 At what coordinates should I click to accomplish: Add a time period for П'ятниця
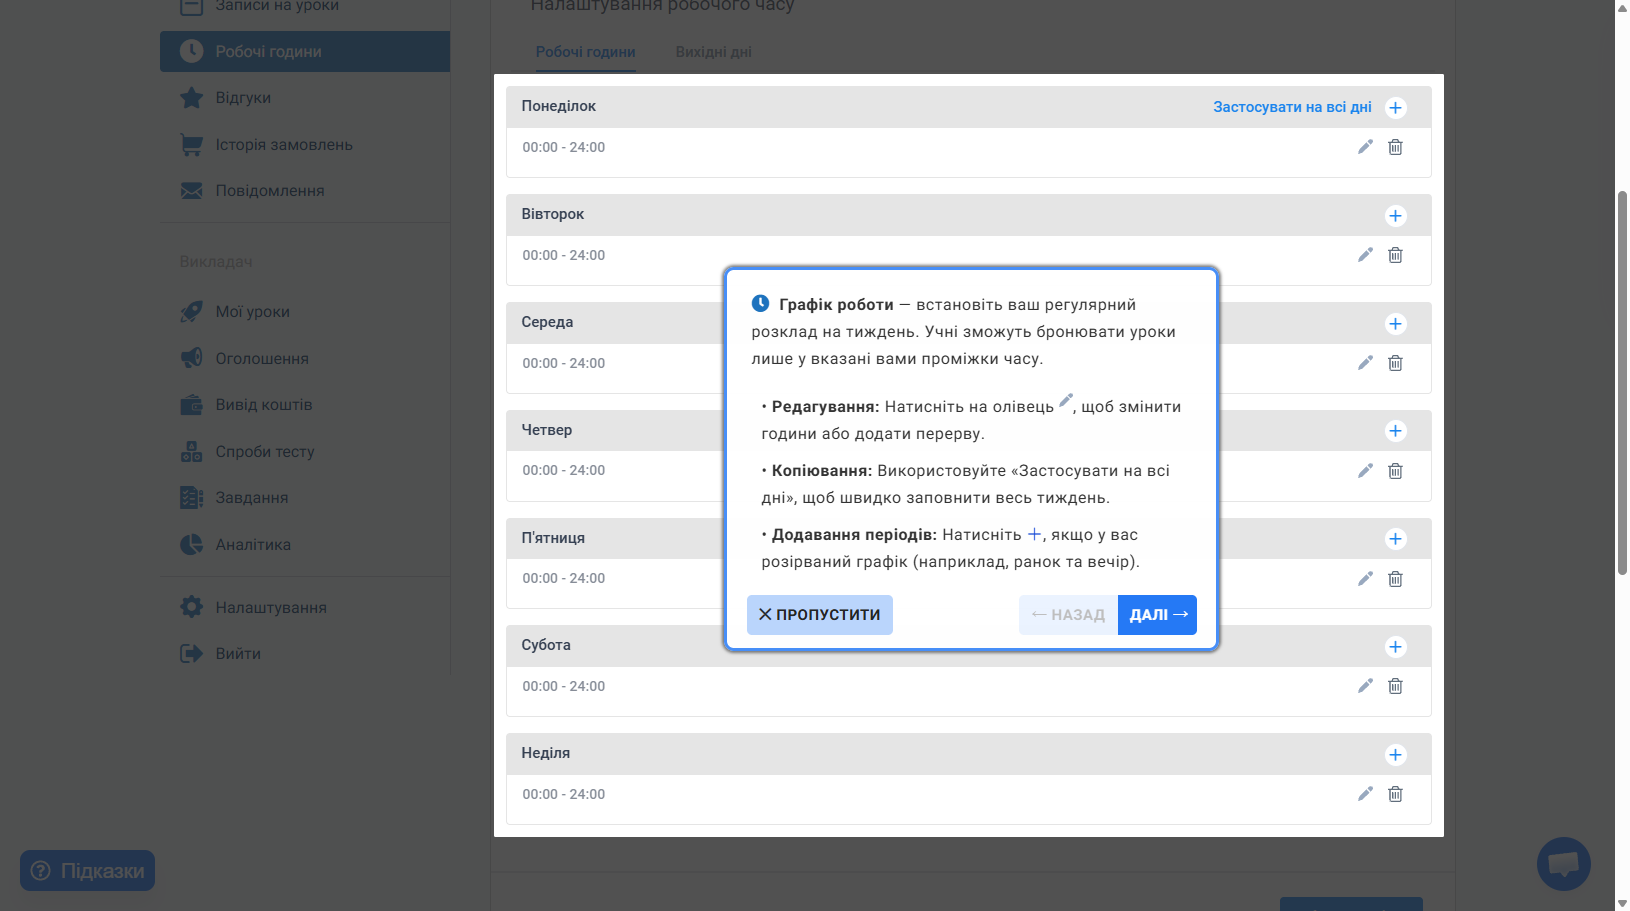1395,539
